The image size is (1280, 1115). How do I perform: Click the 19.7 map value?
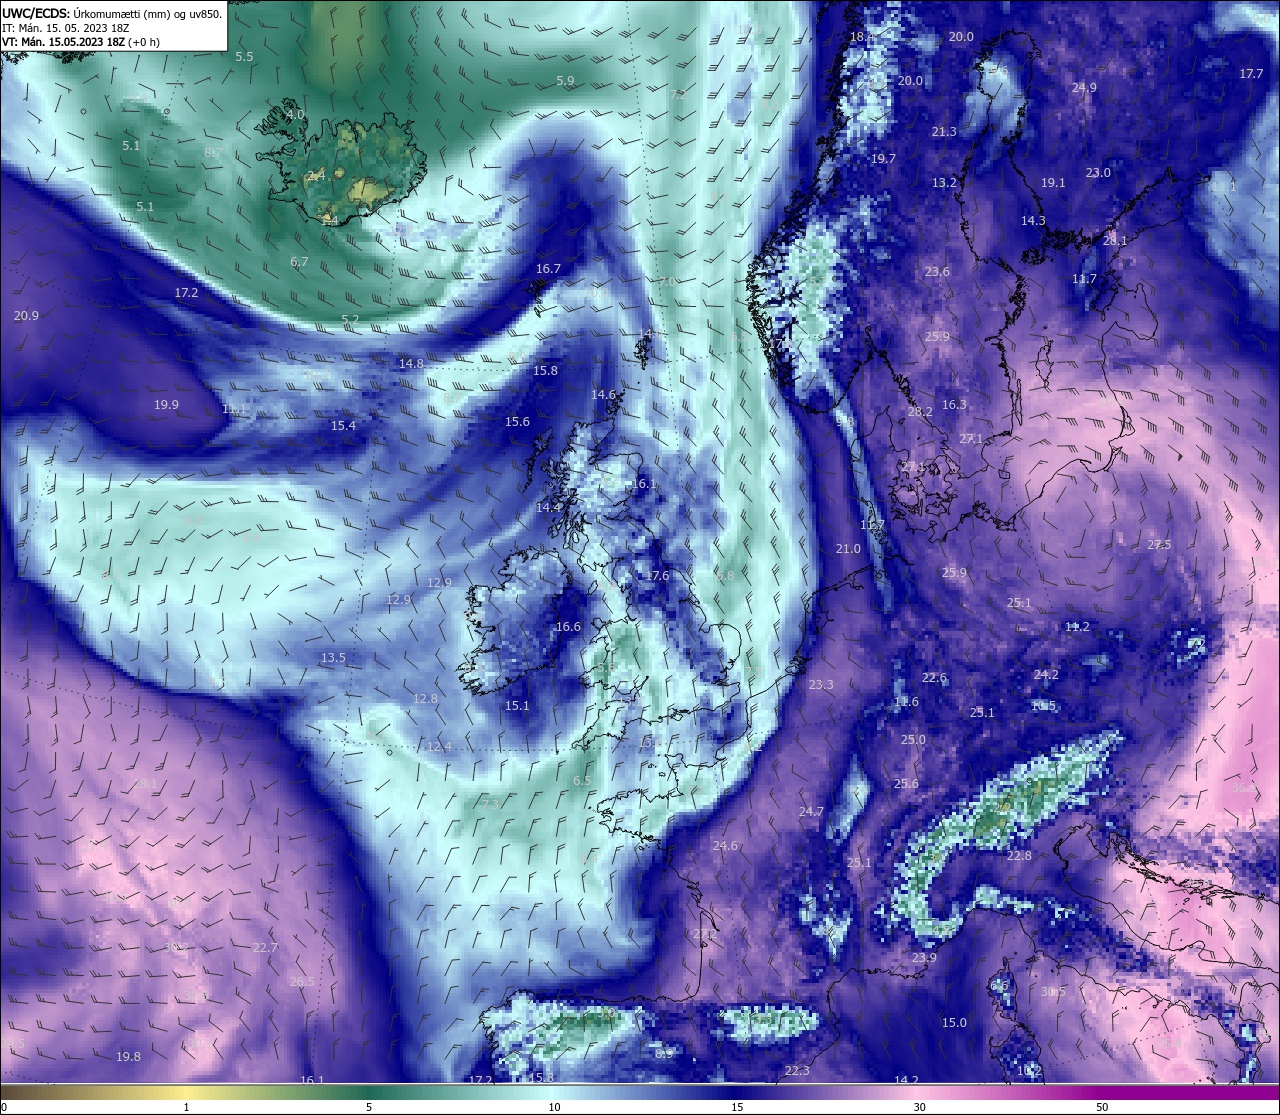click(883, 159)
